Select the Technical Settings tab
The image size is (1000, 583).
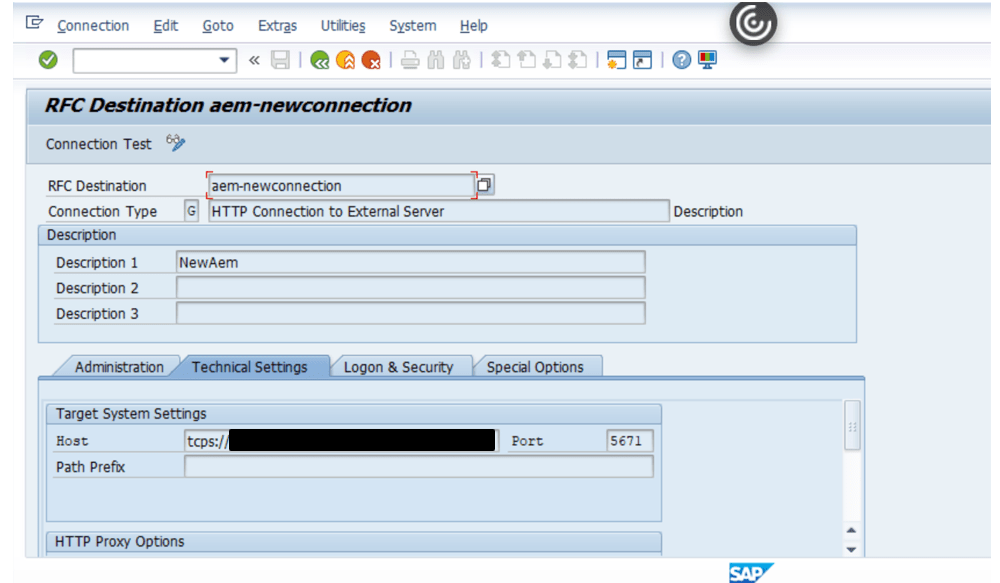click(x=249, y=367)
